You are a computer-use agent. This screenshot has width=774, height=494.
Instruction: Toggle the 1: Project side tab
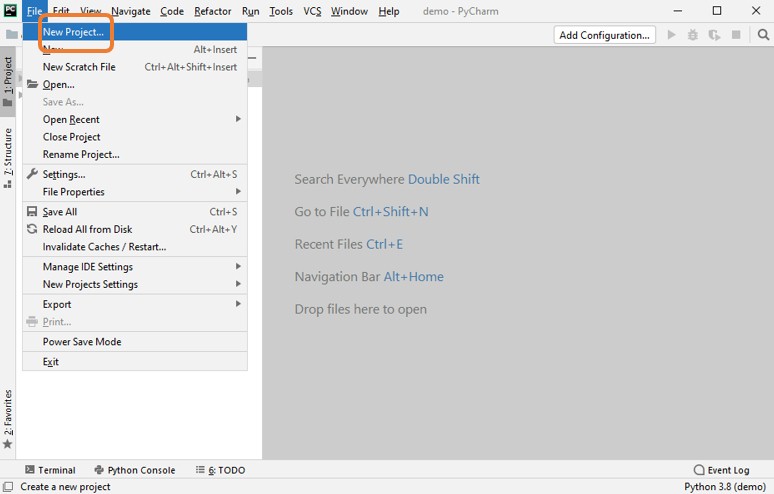pos(7,81)
